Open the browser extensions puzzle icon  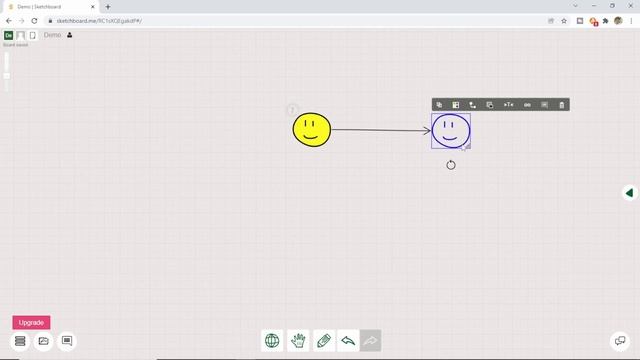[x=606, y=21]
